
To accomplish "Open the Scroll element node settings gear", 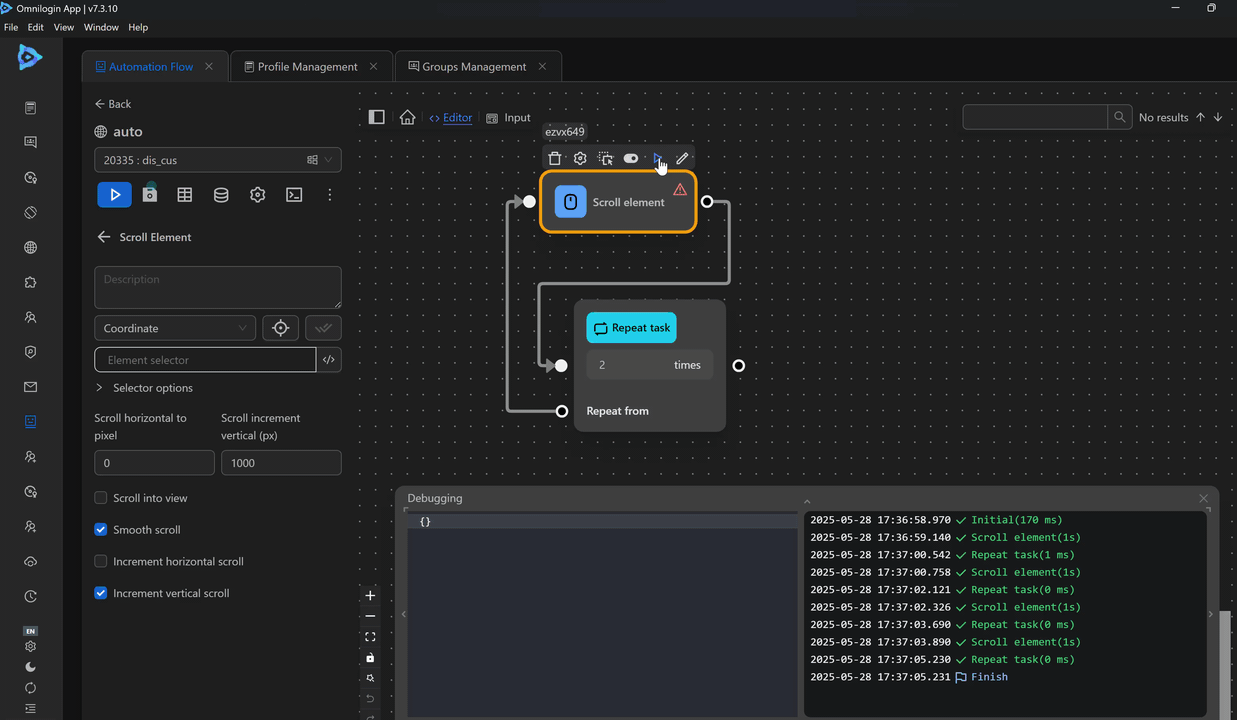I will click(x=580, y=158).
